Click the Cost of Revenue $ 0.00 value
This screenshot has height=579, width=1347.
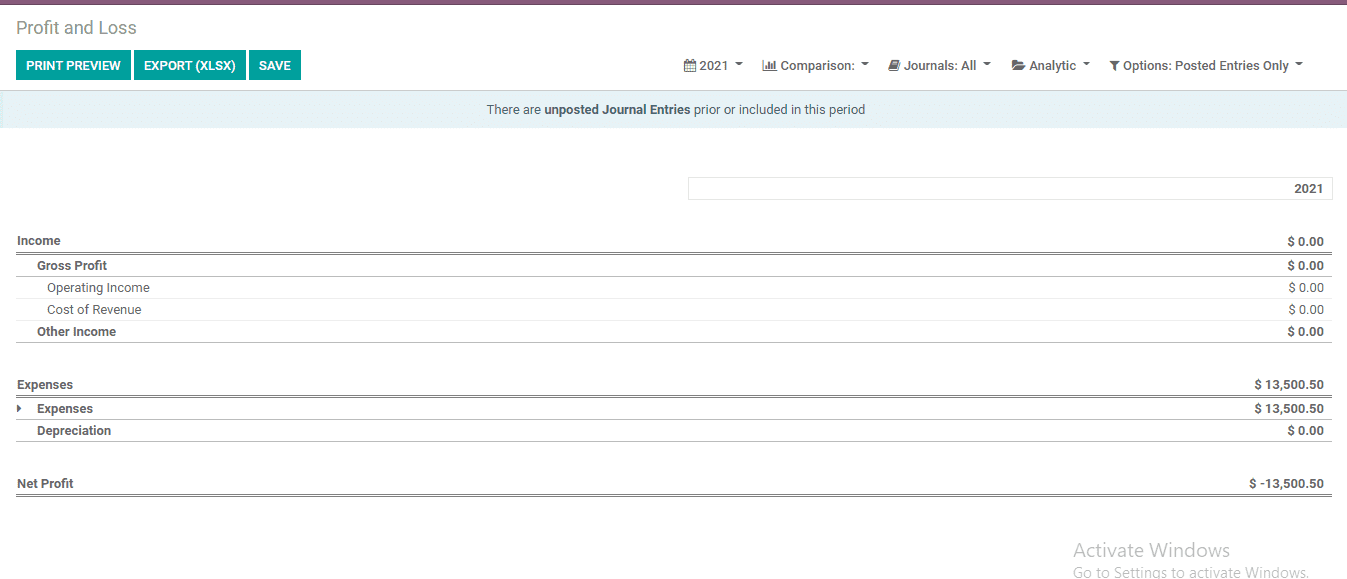pos(1306,310)
